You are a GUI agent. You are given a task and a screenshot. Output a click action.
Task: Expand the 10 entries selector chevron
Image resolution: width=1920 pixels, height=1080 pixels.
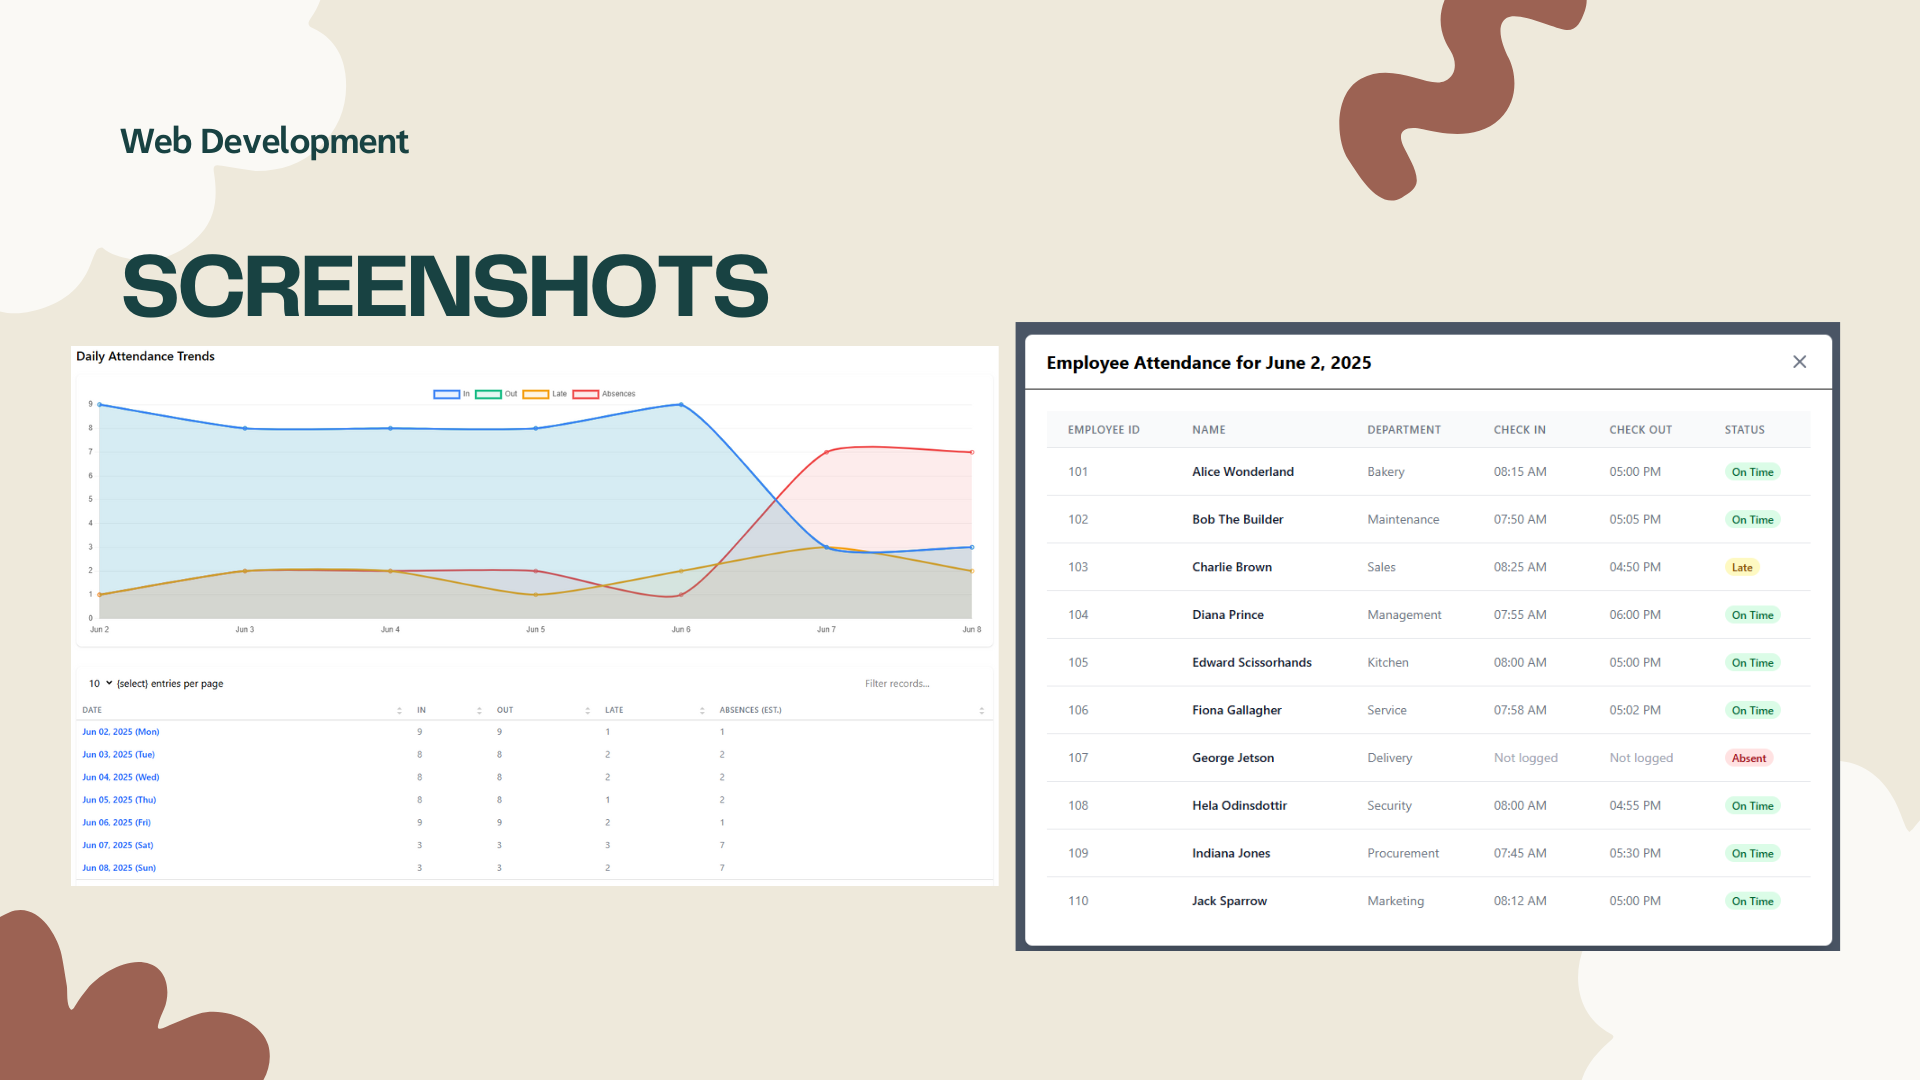pyautogui.click(x=108, y=683)
